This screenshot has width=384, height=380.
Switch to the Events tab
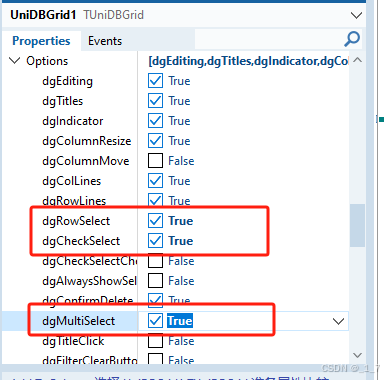pos(105,41)
